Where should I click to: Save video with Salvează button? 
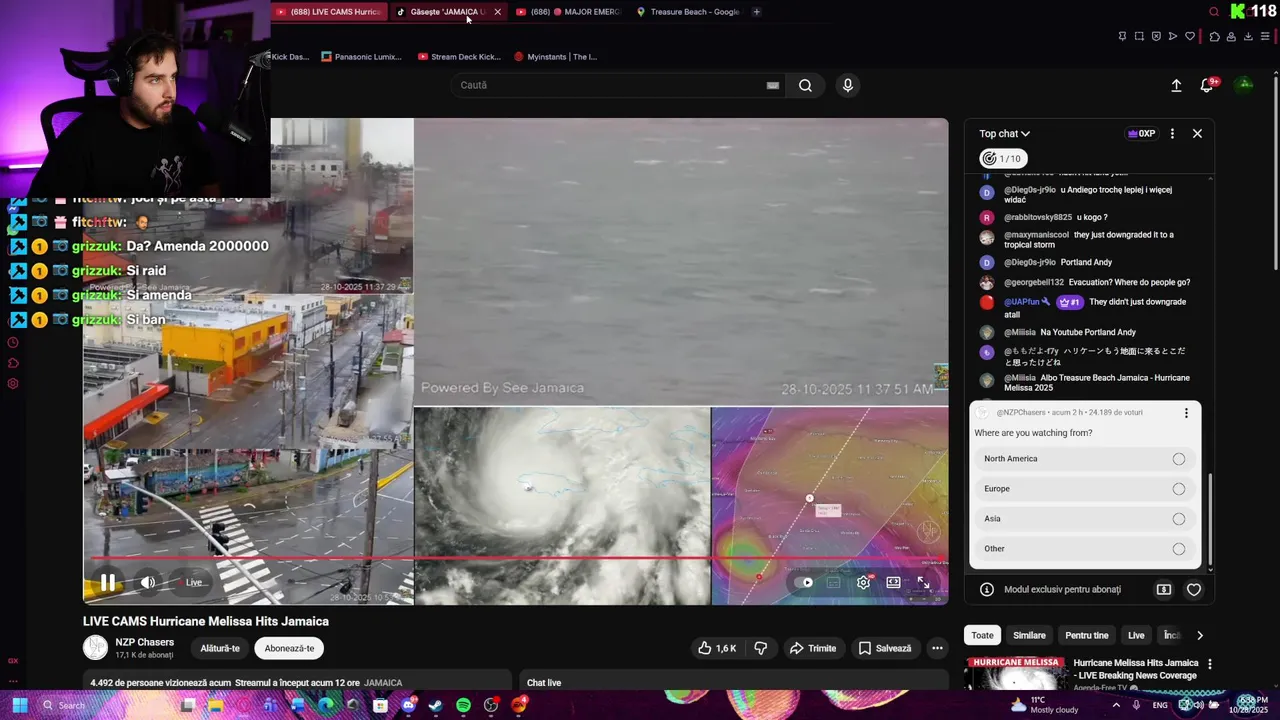[x=885, y=648]
